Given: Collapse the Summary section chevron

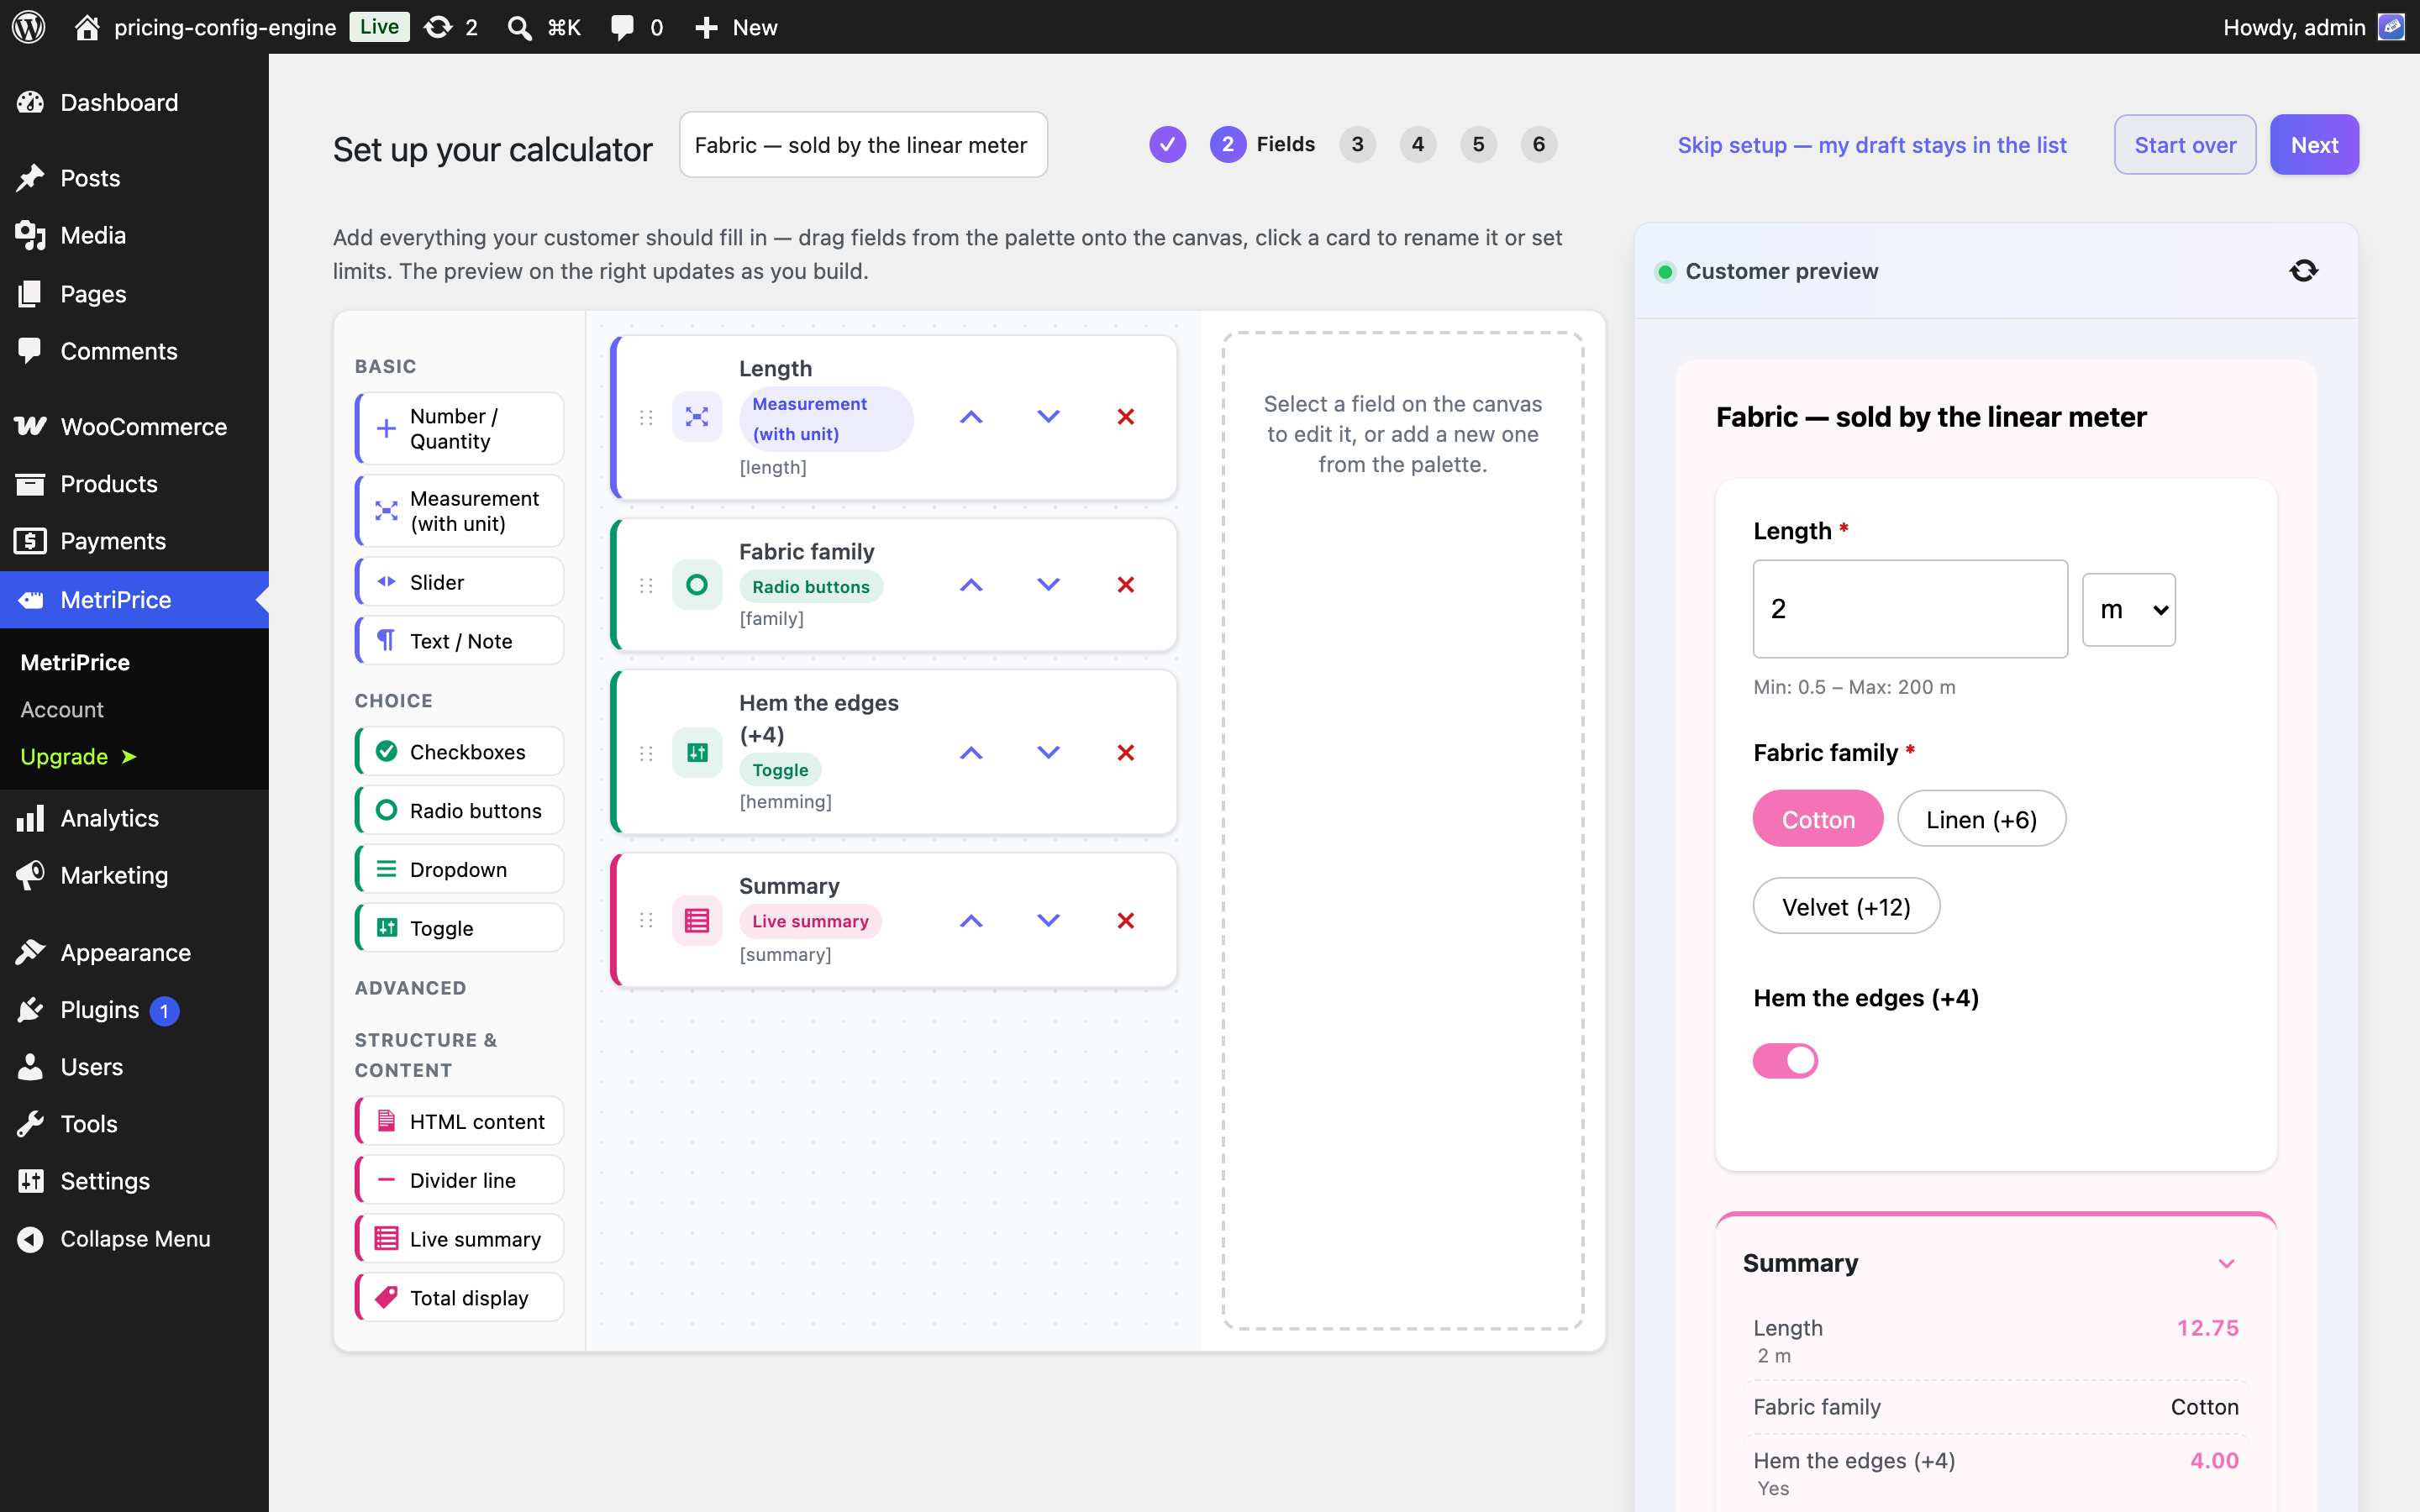Looking at the screenshot, I should pyautogui.click(x=2226, y=1264).
